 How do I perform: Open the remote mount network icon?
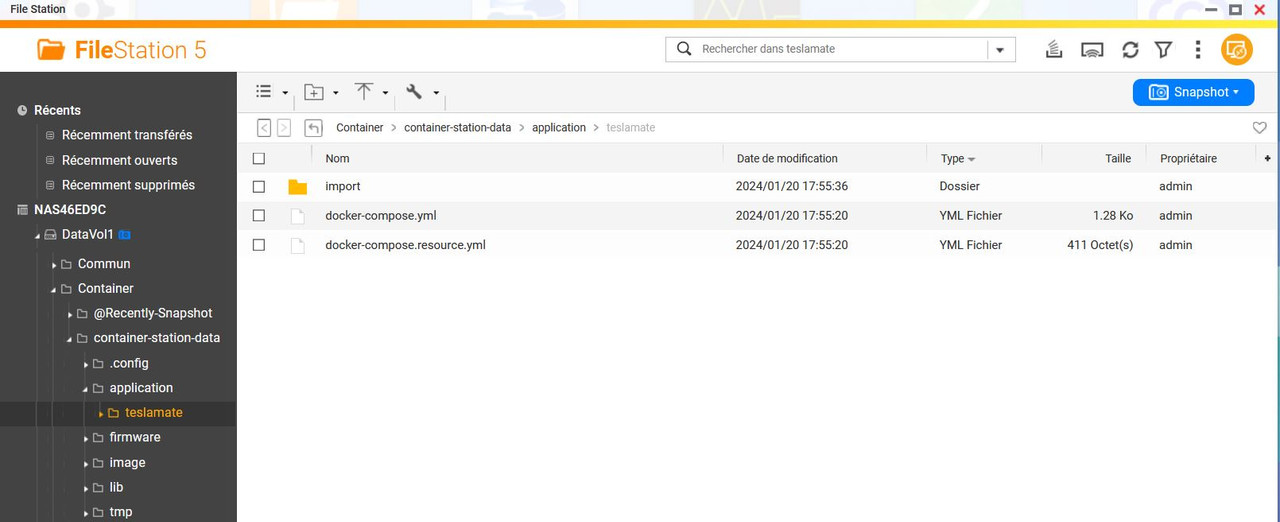tap(1093, 50)
